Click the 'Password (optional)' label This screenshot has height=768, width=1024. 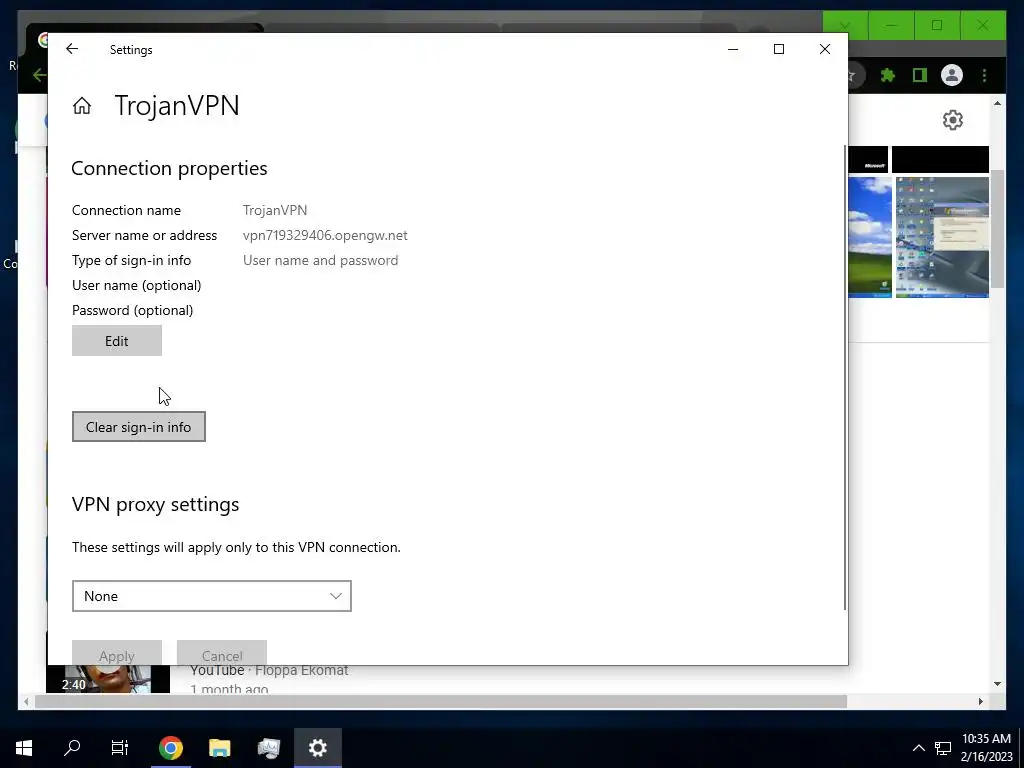pyautogui.click(x=133, y=310)
